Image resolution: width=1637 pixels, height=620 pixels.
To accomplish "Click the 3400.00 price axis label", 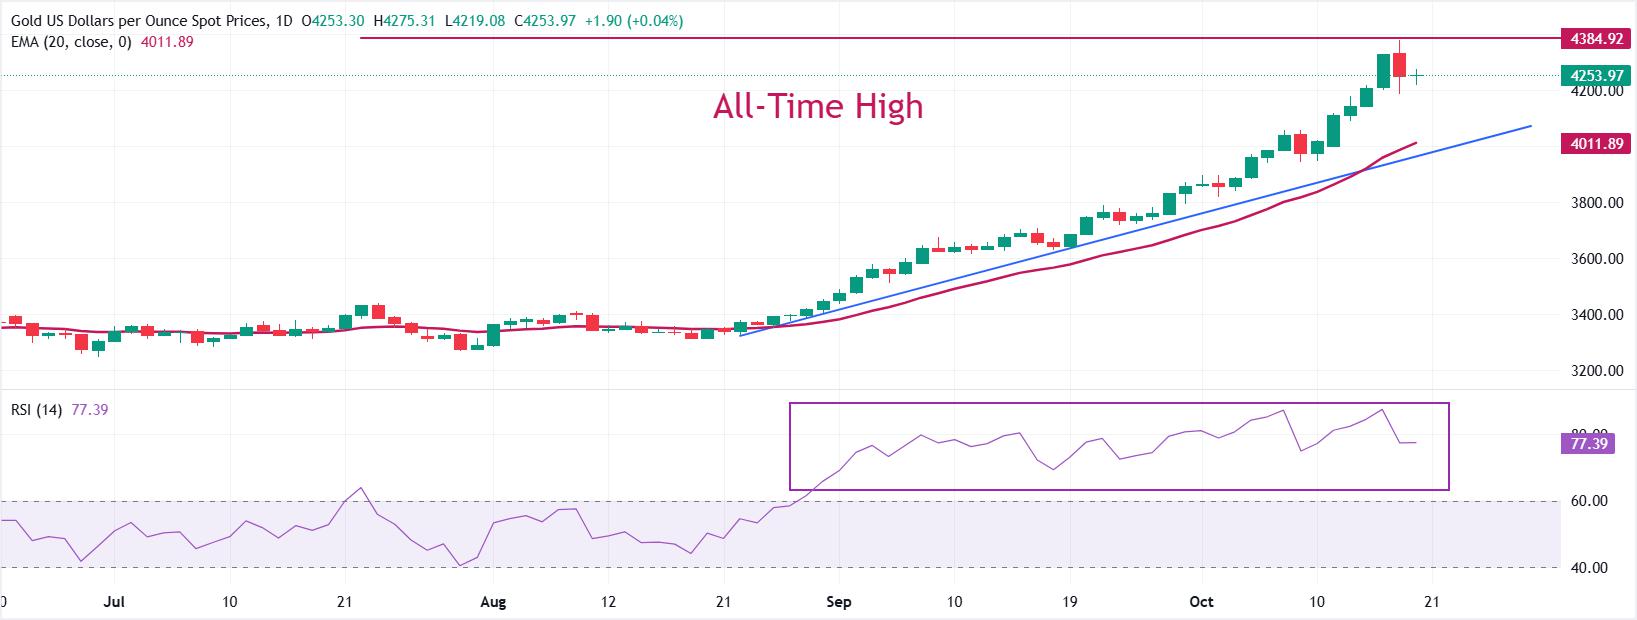I will (x=1596, y=315).
